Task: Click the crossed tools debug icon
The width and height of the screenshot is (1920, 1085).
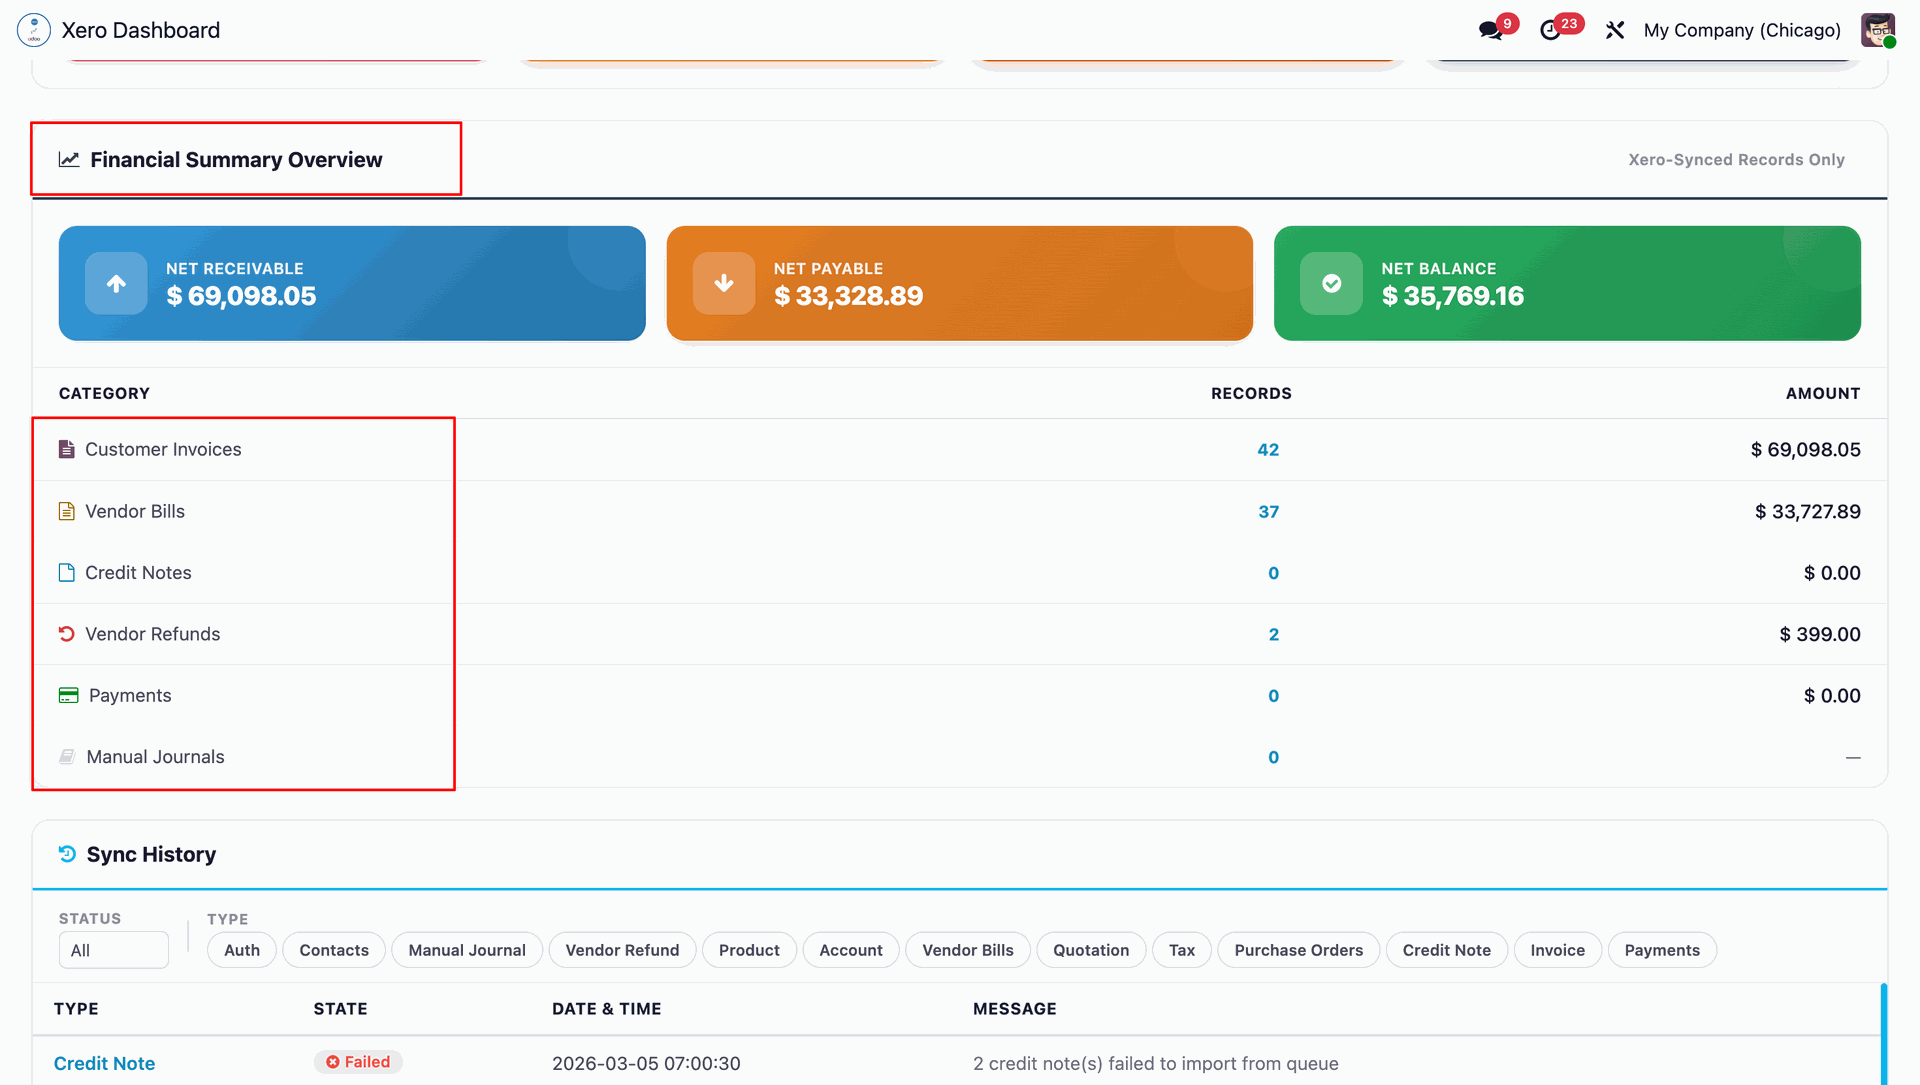Action: click(1615, 30)
